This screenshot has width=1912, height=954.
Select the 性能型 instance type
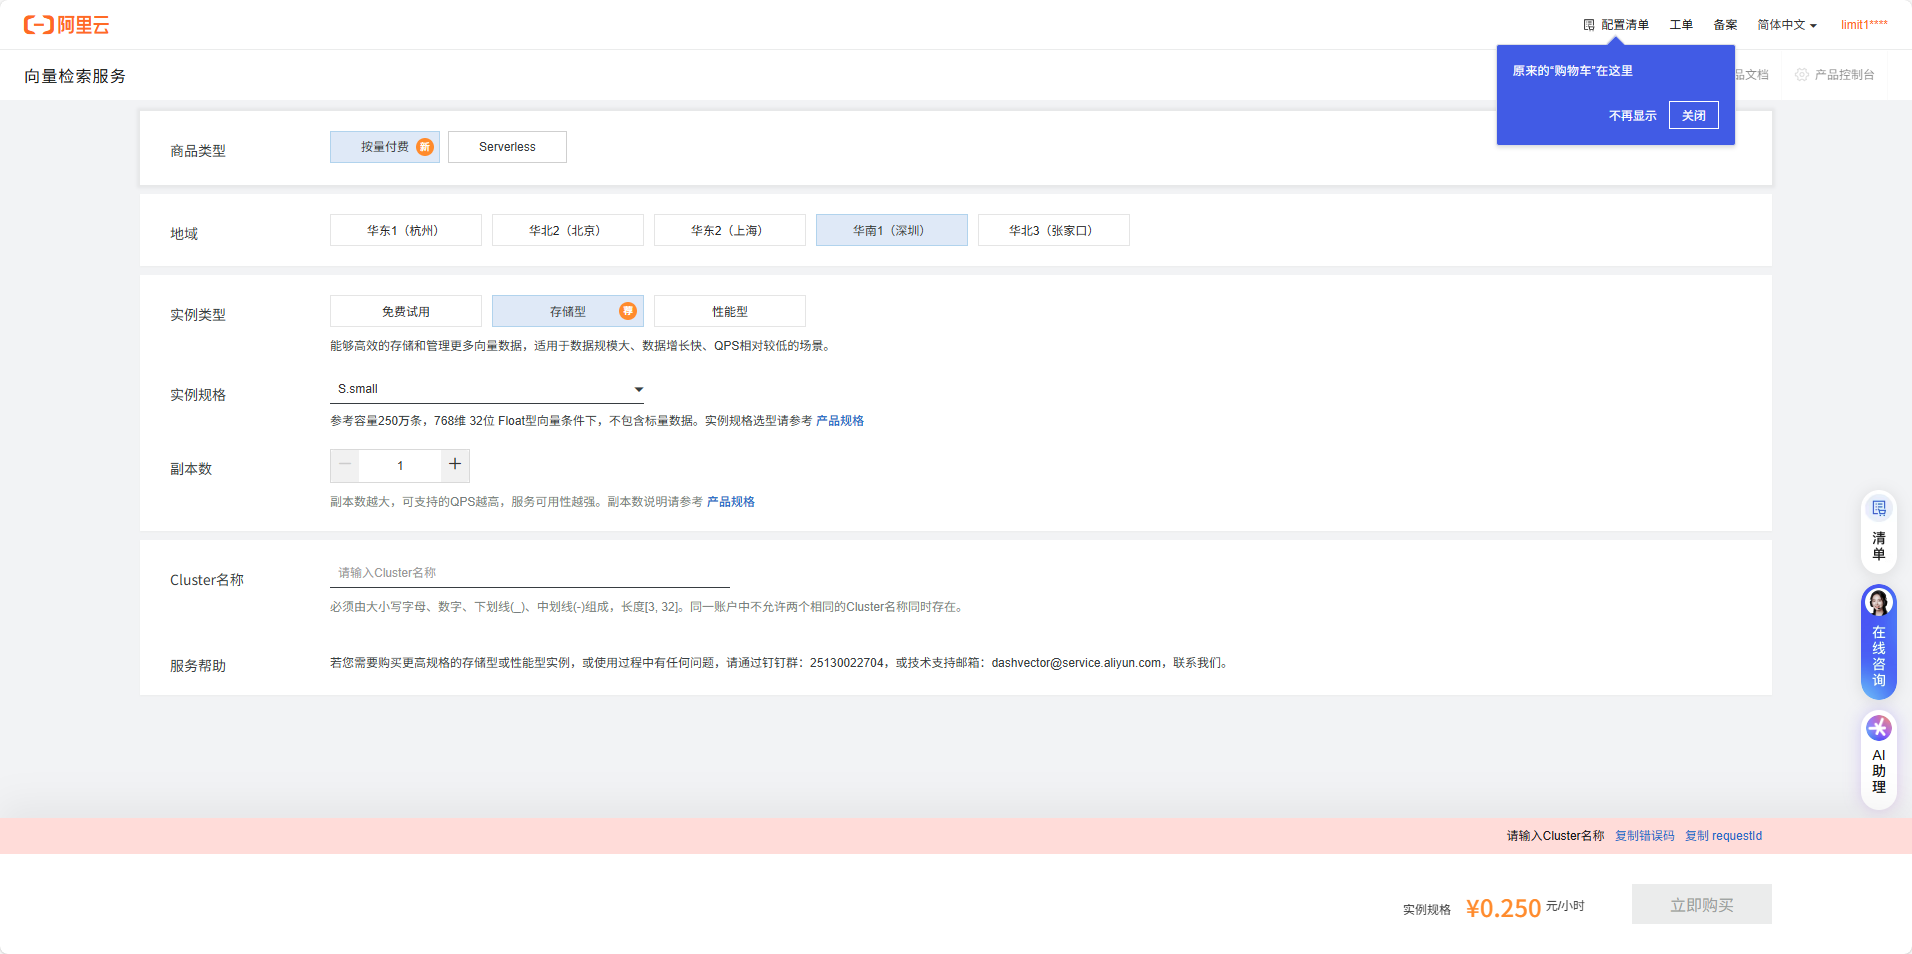(729, 311)
